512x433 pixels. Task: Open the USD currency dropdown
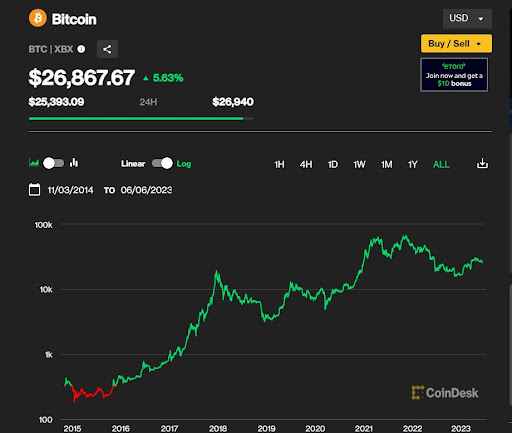[x=467, y=18]
